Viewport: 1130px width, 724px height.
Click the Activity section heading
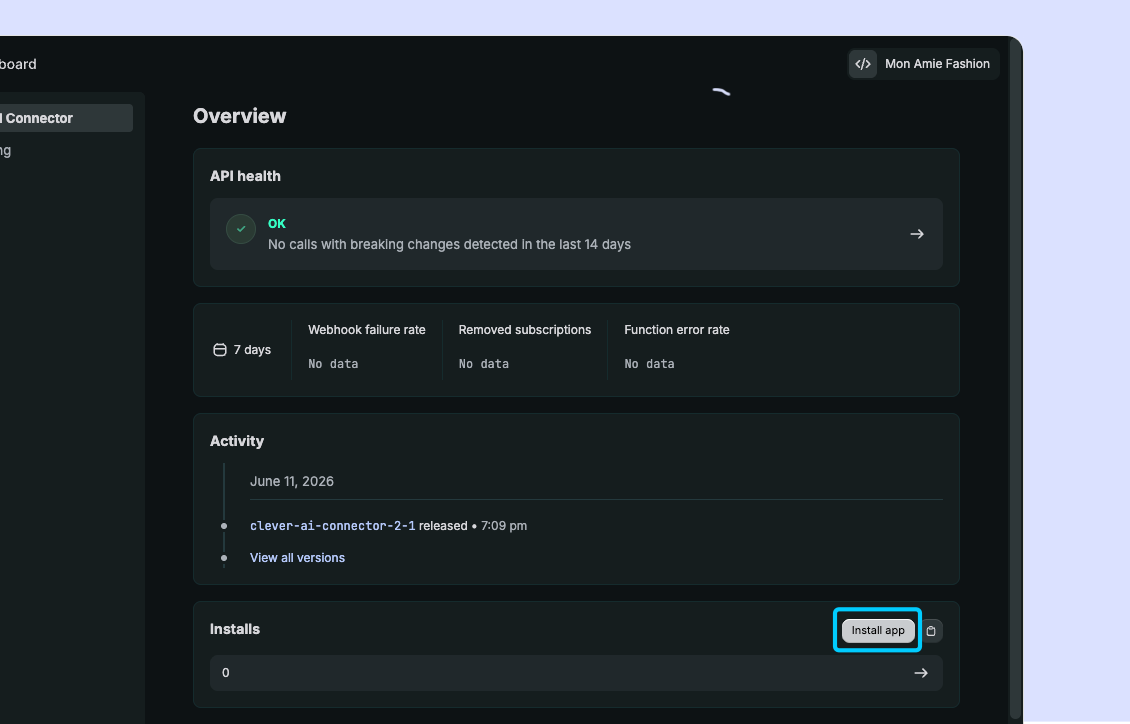pyautogui.click(x=236, y=441)
